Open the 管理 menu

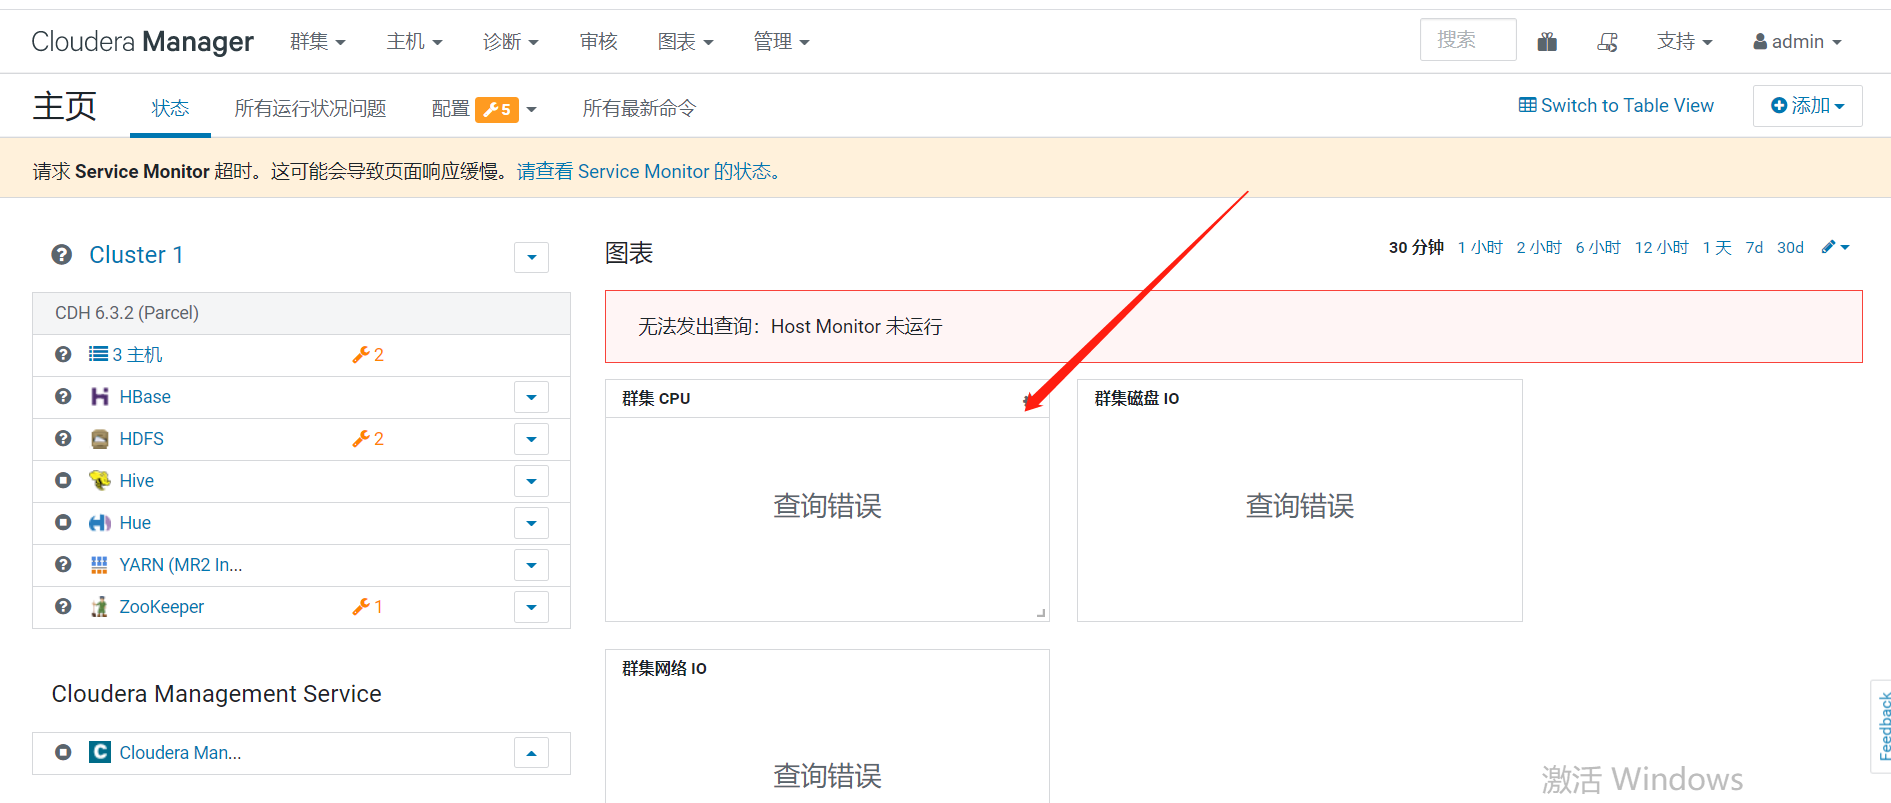point(782,42)
